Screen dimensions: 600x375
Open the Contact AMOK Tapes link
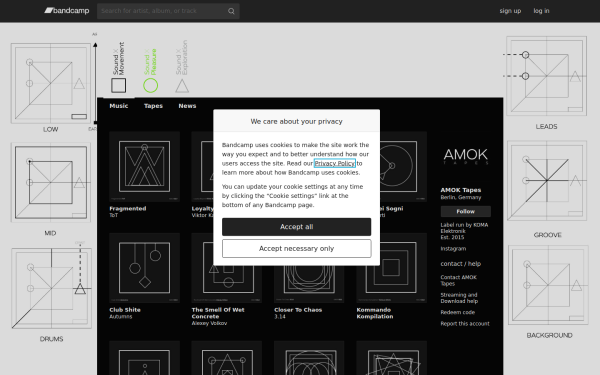tap(458, 280)
